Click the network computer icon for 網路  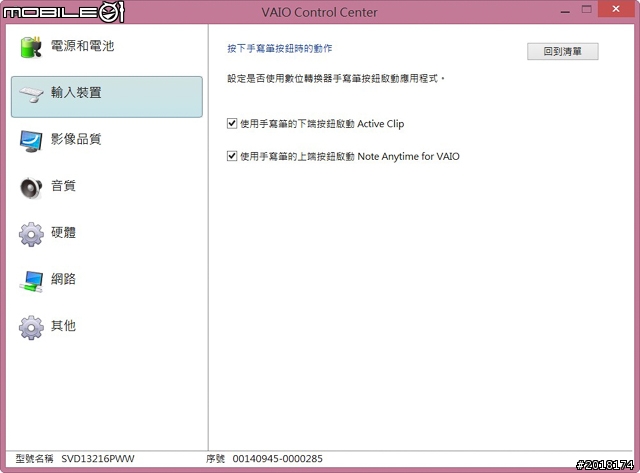tap(31, 282)
